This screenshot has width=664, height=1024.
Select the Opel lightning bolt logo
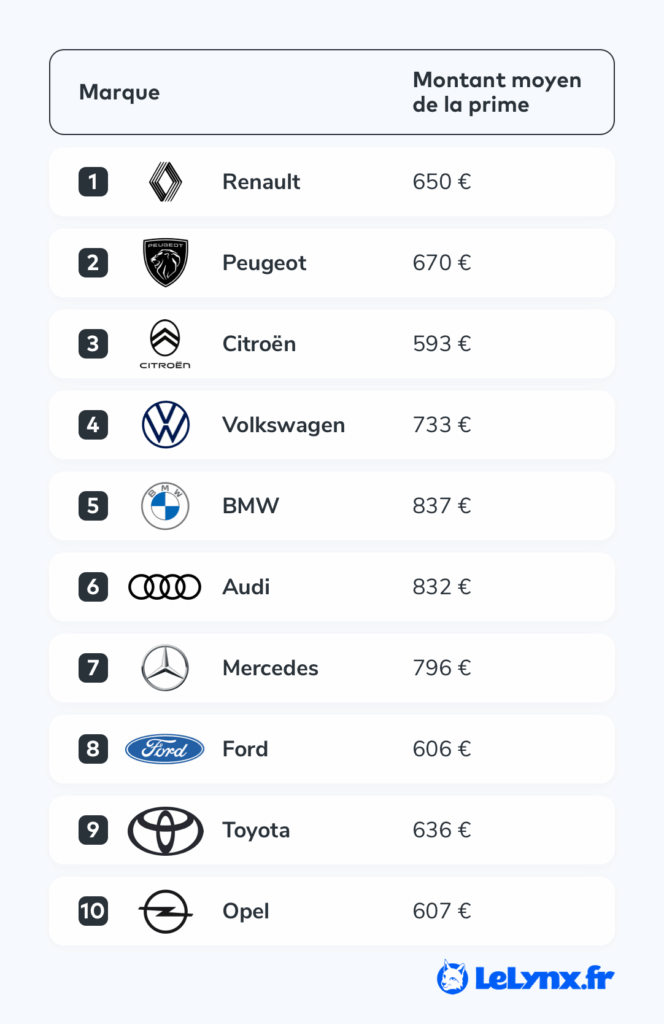pyautogui.click(x=165, y=911)
